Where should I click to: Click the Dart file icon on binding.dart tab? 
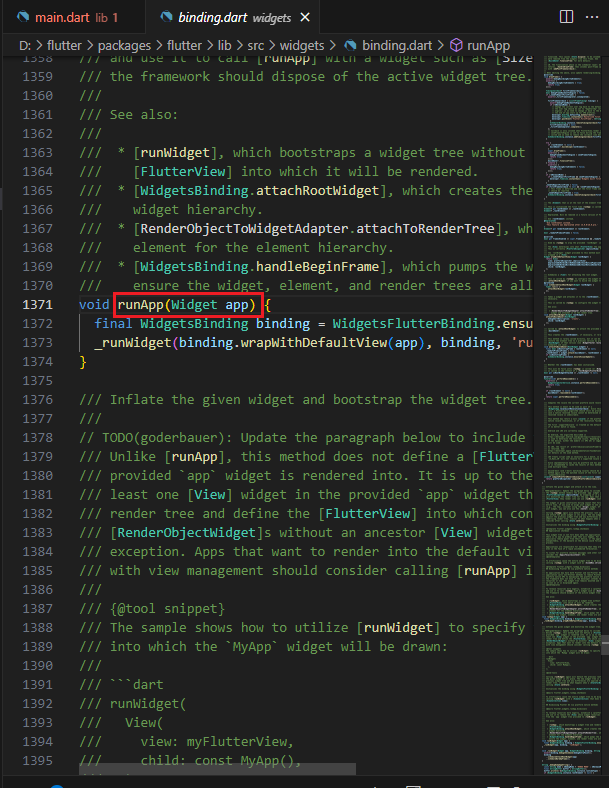click(166, 18)
